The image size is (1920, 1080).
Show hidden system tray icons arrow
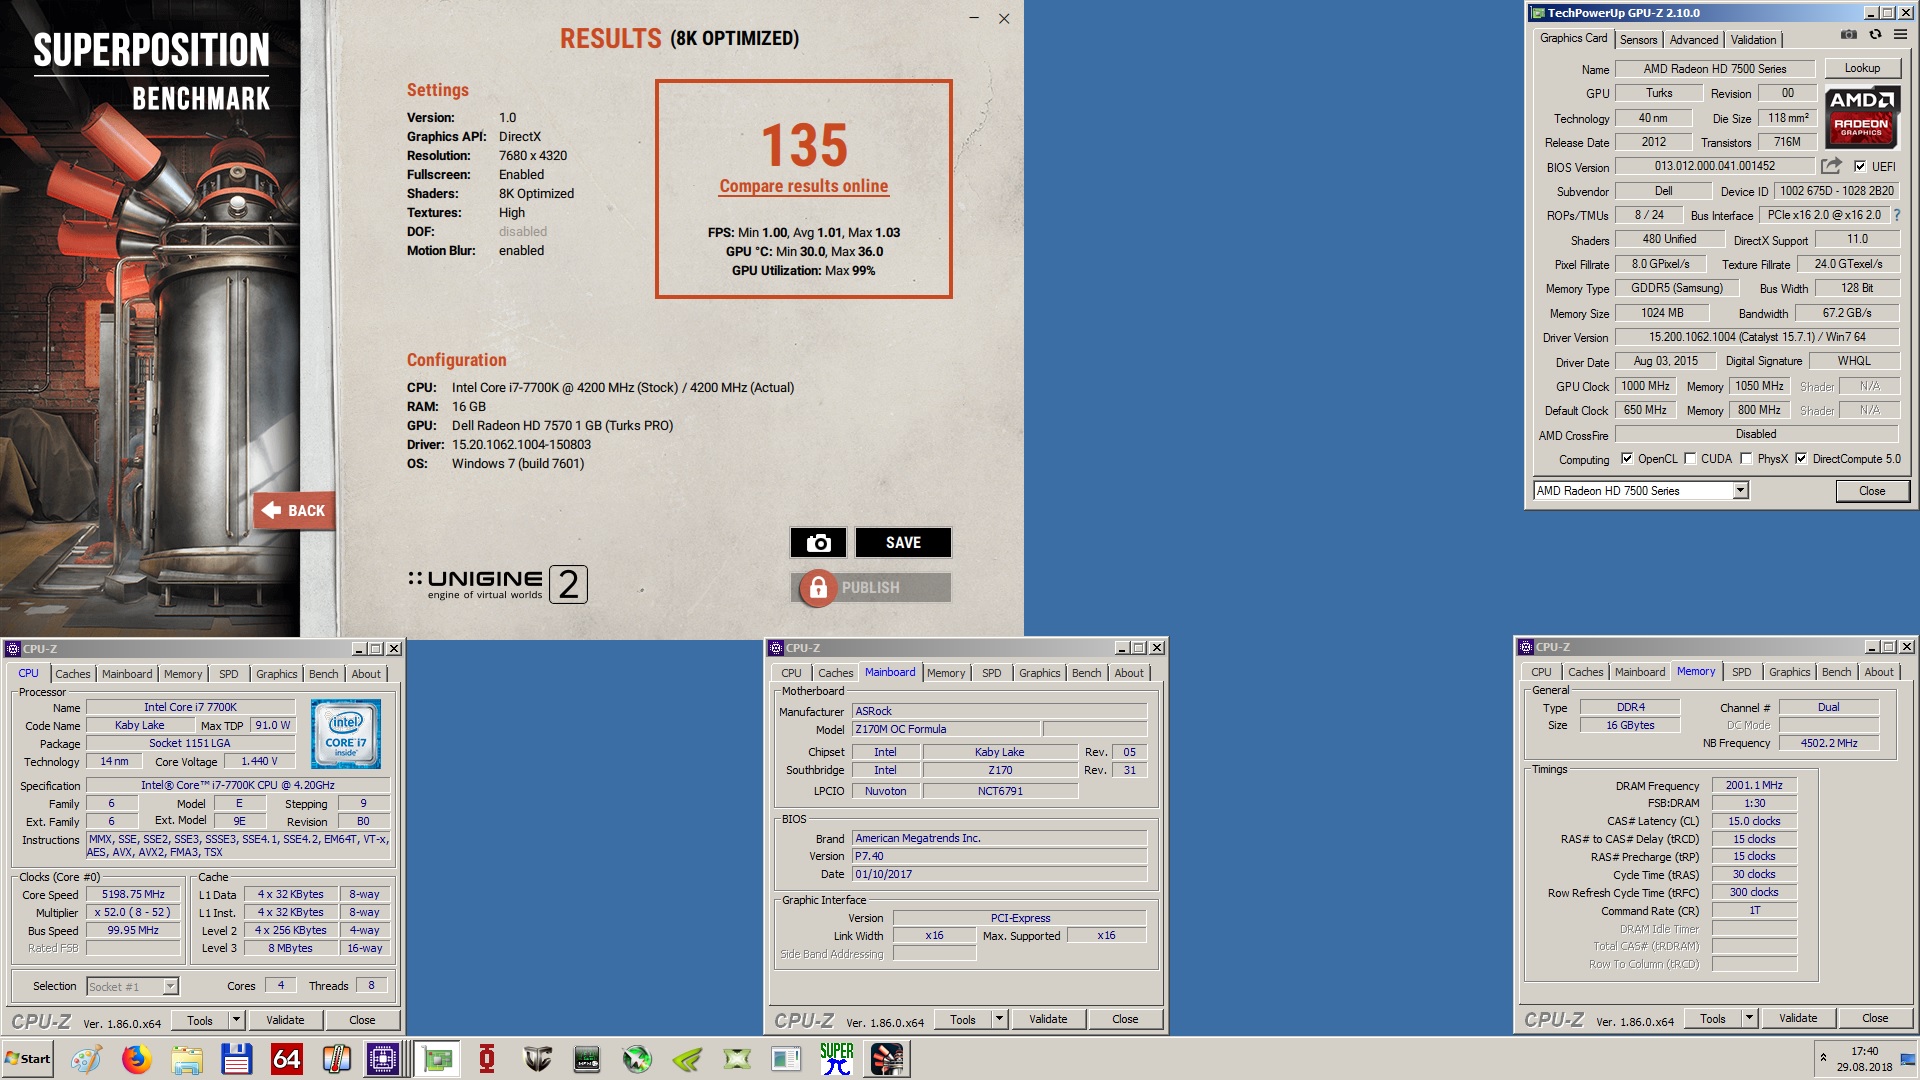pyautogui.click(x=1823, y=1057)
